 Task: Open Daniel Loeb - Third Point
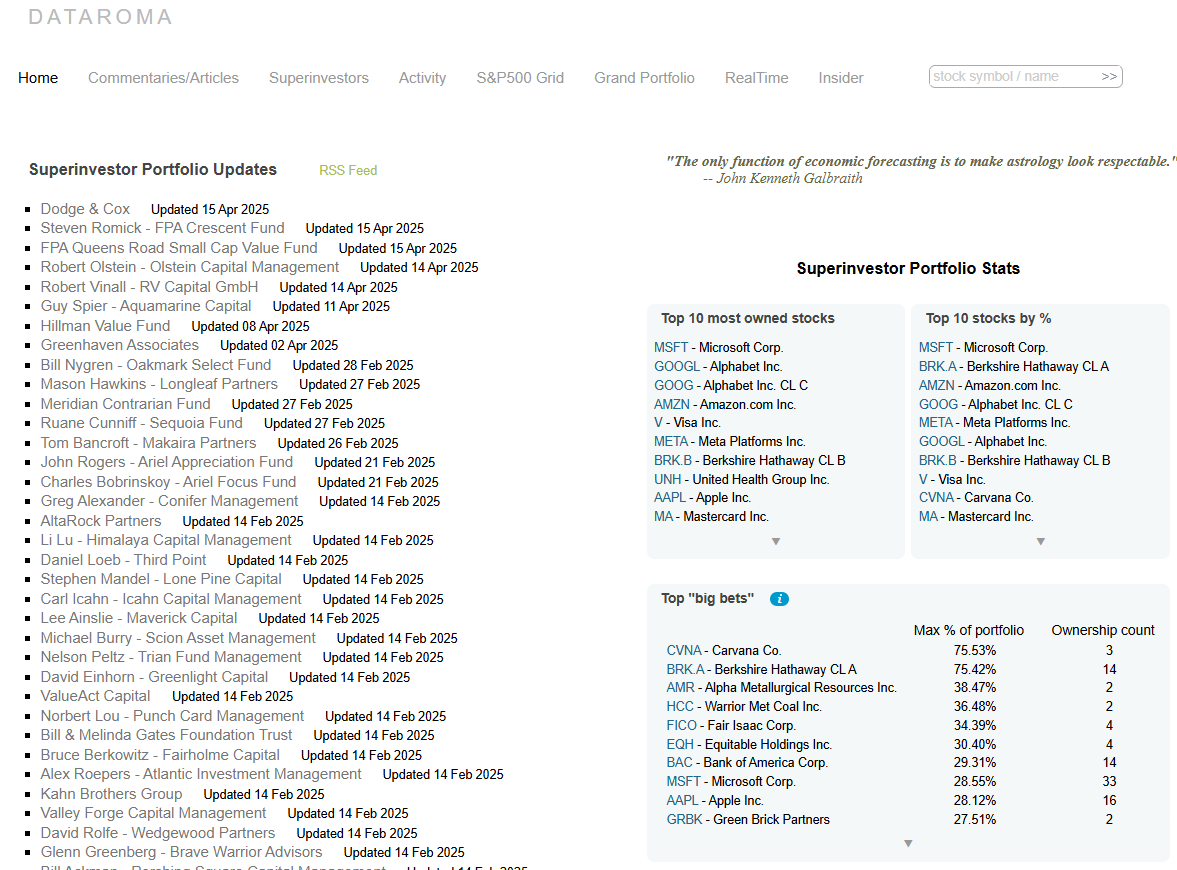(123, 560)
